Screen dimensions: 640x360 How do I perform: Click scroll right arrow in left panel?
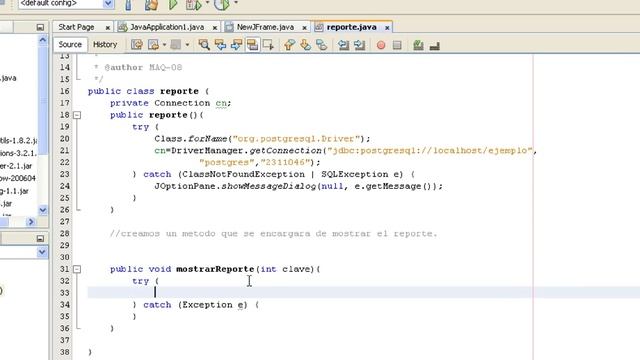coord(31,222)
